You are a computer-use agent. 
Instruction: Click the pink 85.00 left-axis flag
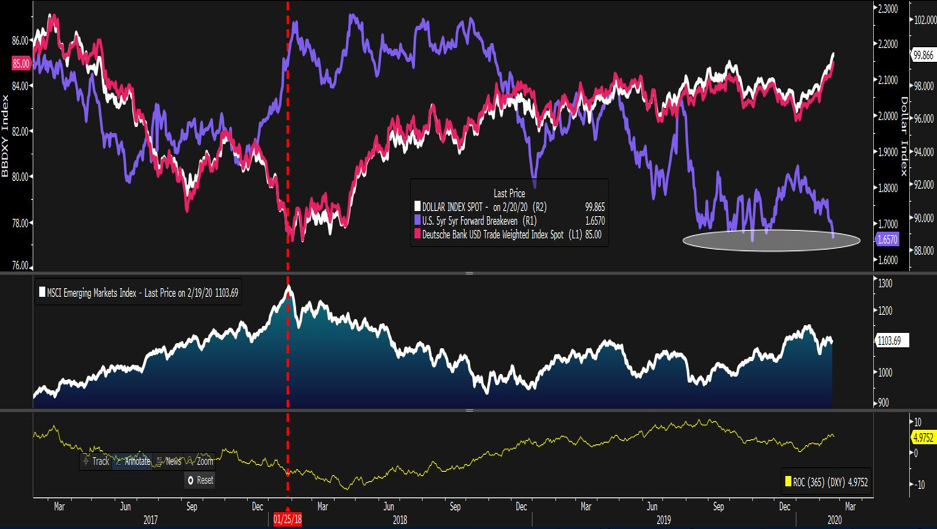pyautogui.click(x=21, y=63)
